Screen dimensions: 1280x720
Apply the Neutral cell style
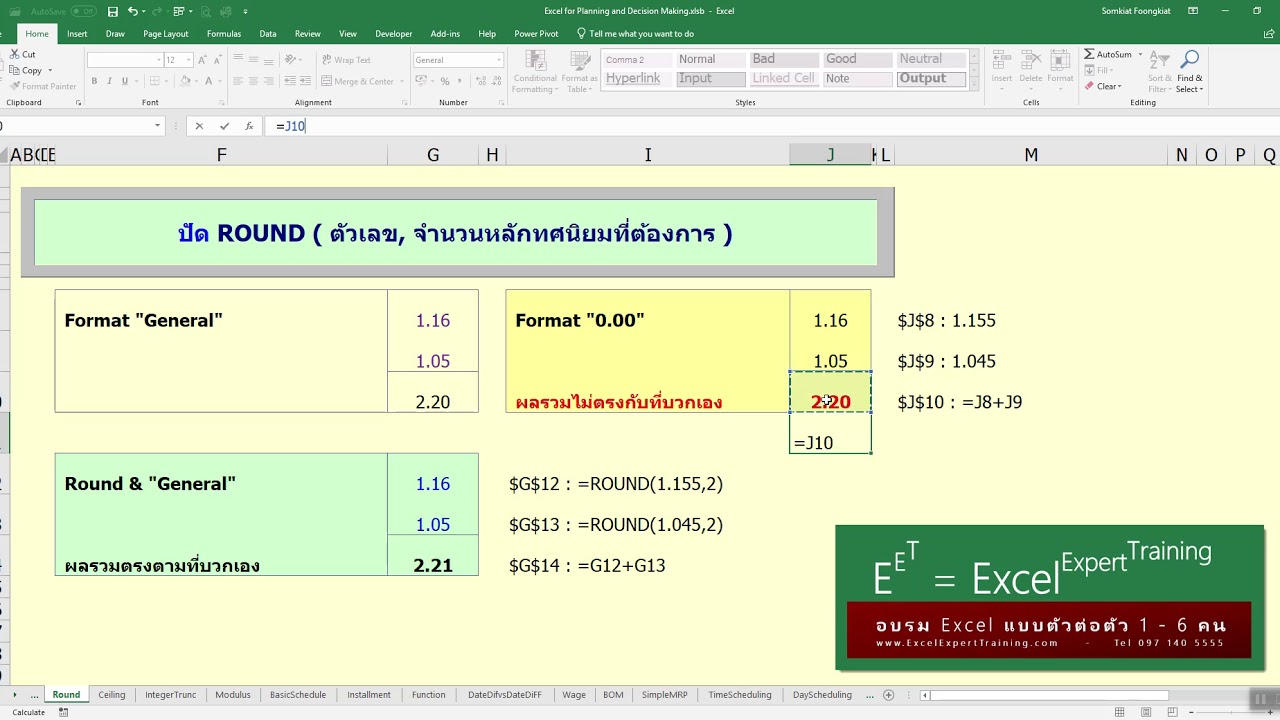click(x=930, y=59)
